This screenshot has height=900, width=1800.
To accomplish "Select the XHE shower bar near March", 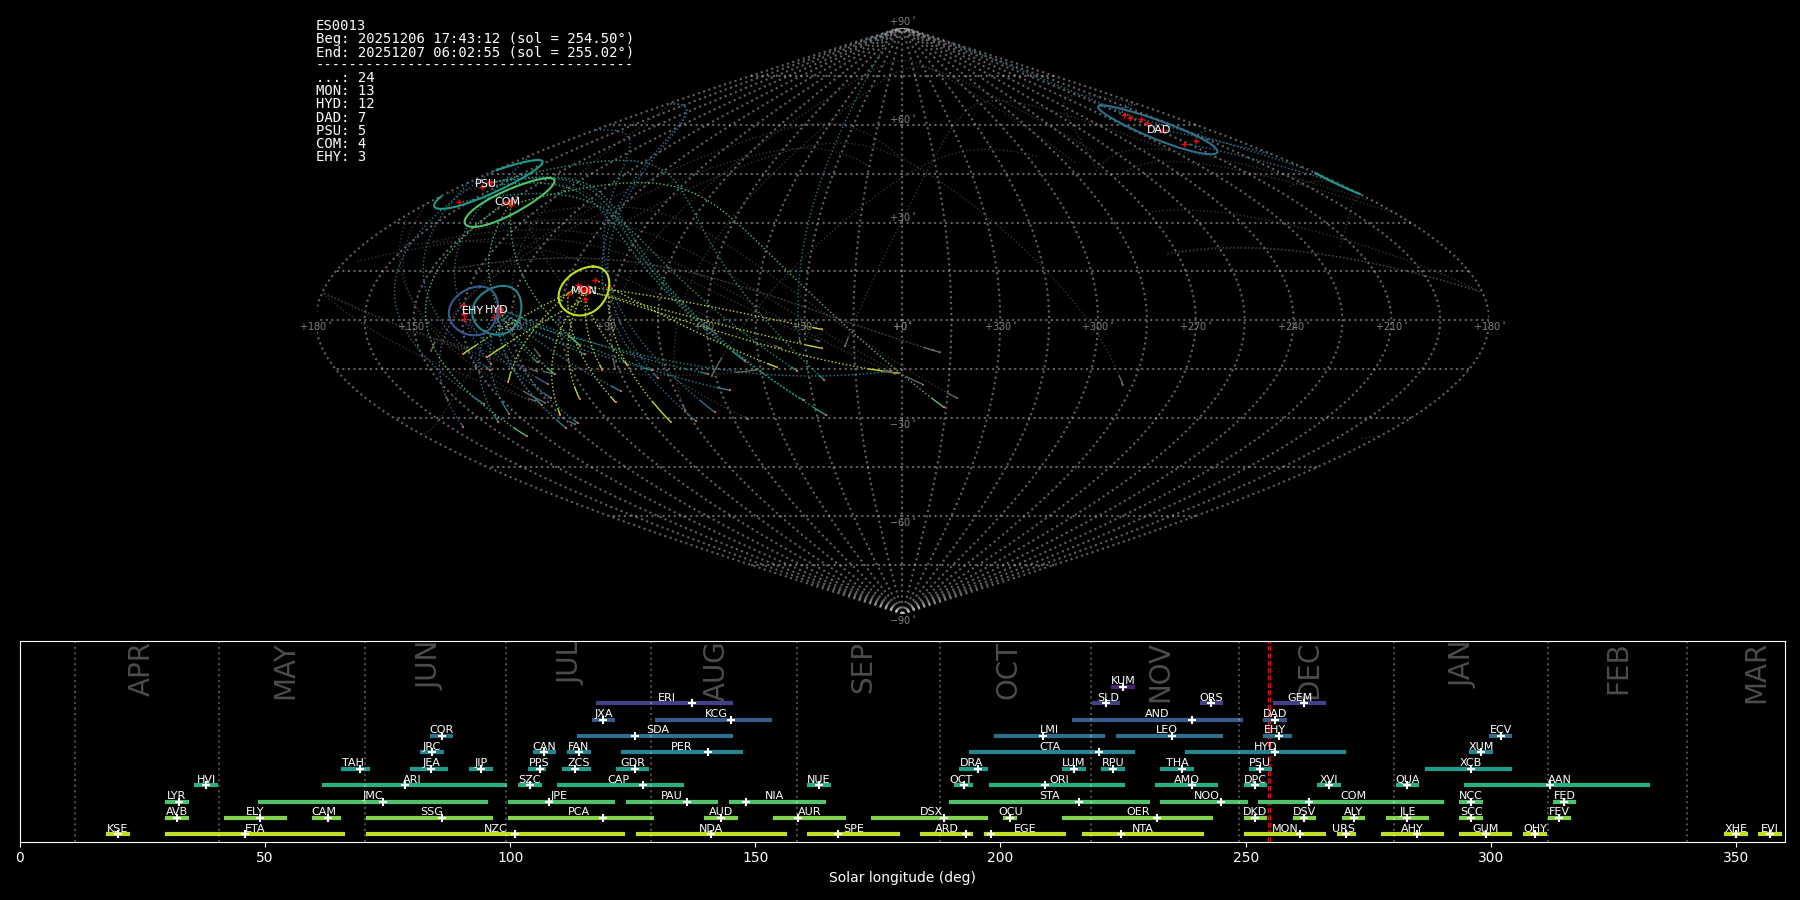I will (1735, 834).
